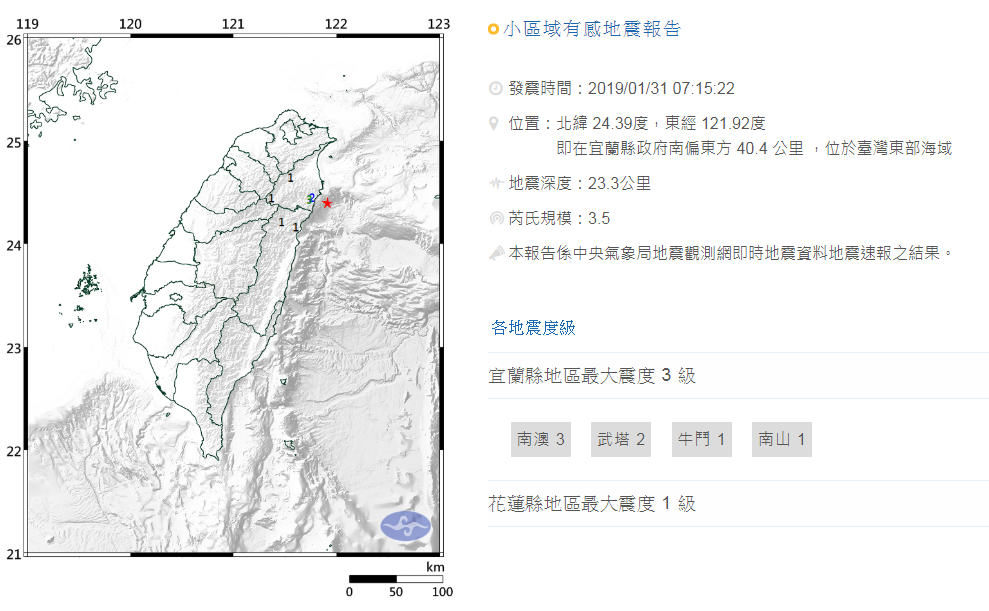The width and height of the screenshot is (989, 611).
Task: Click the location pin icon beside 位置
Action: (x=494, y=123)
